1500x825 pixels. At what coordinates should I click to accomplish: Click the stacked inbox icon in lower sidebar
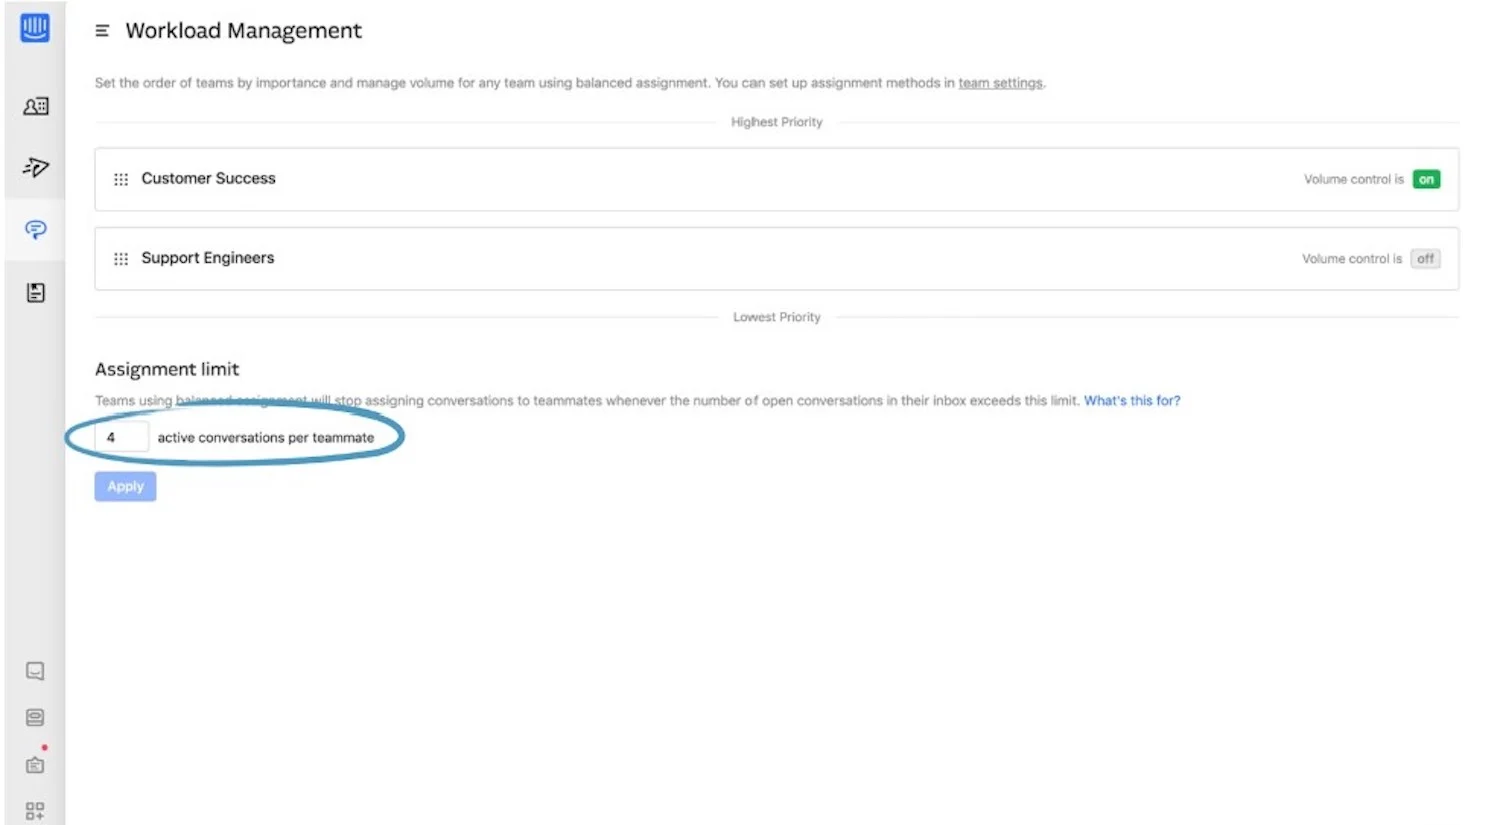pos(35,718)
